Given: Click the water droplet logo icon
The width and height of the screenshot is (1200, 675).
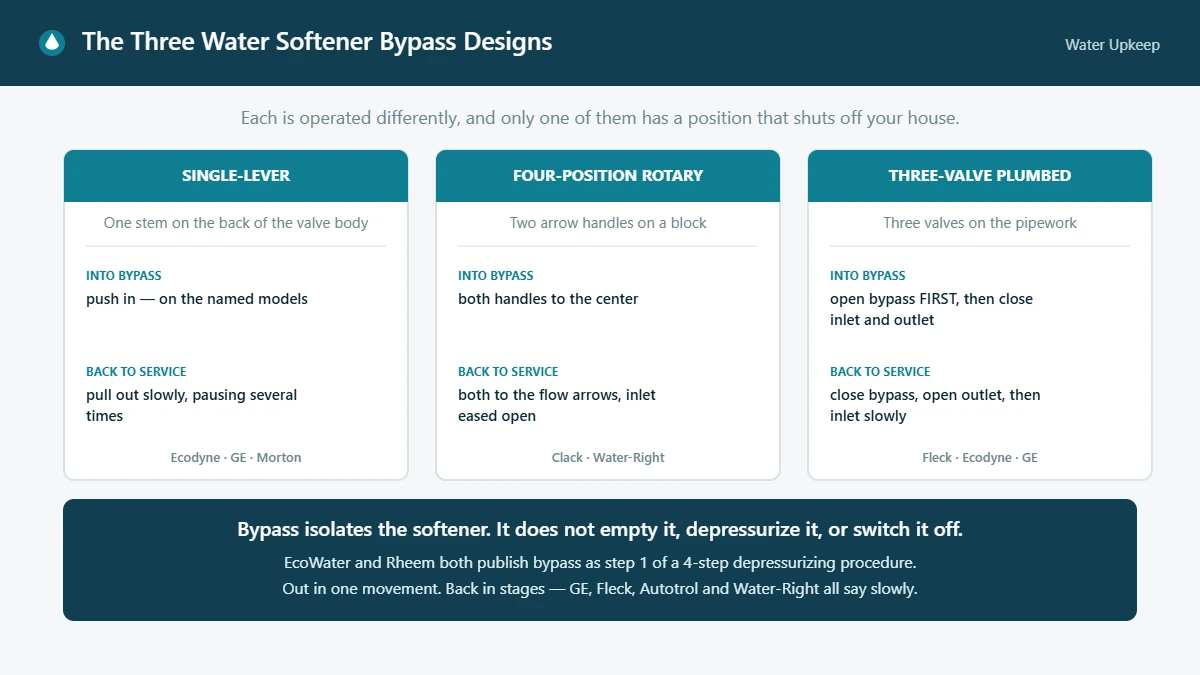Looking at the screenshot, I should point(51,43).
